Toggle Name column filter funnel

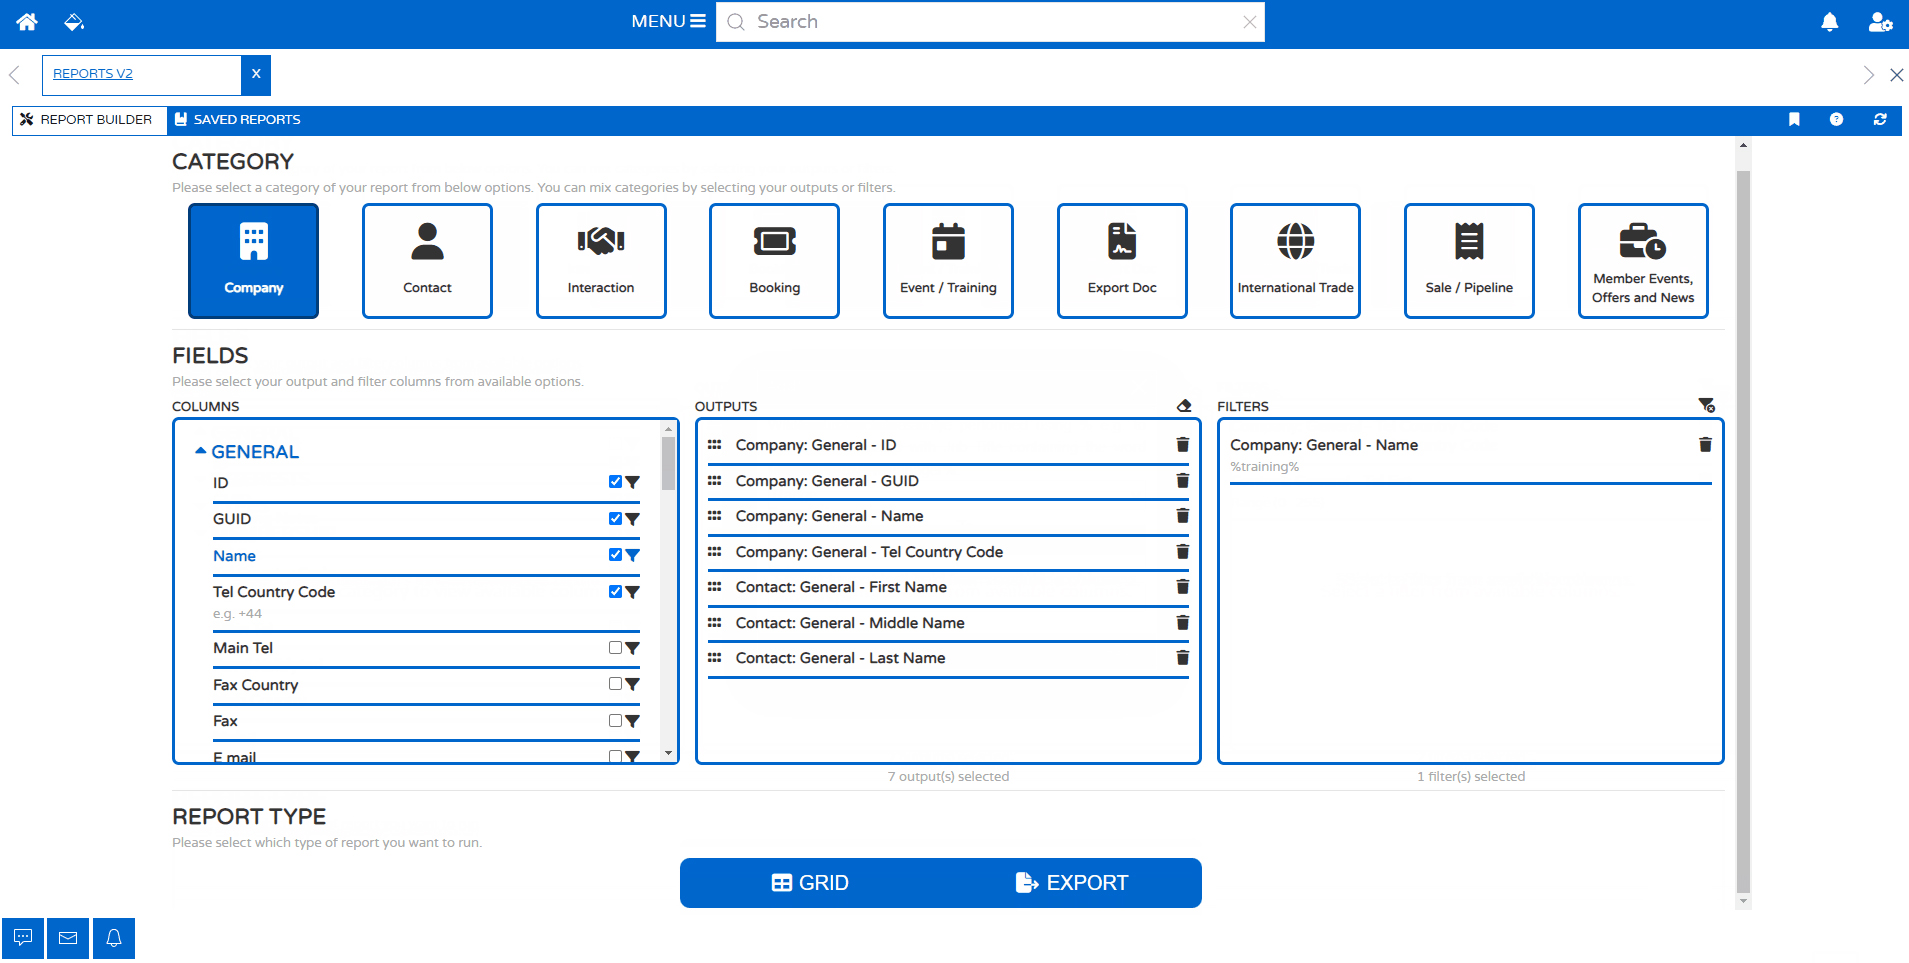pyautogui.click(x=632, y=556)
